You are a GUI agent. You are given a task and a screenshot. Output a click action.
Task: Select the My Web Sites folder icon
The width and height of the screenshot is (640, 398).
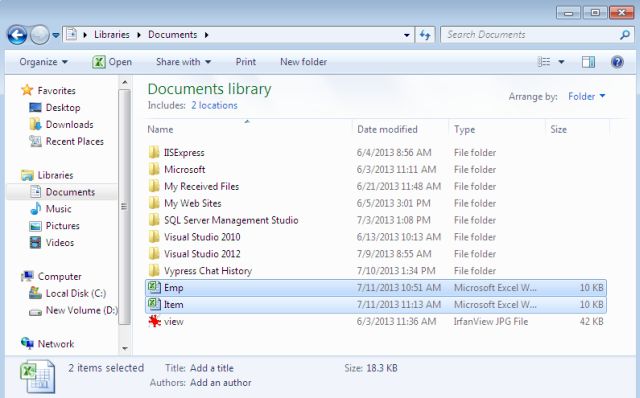point(154,203)
